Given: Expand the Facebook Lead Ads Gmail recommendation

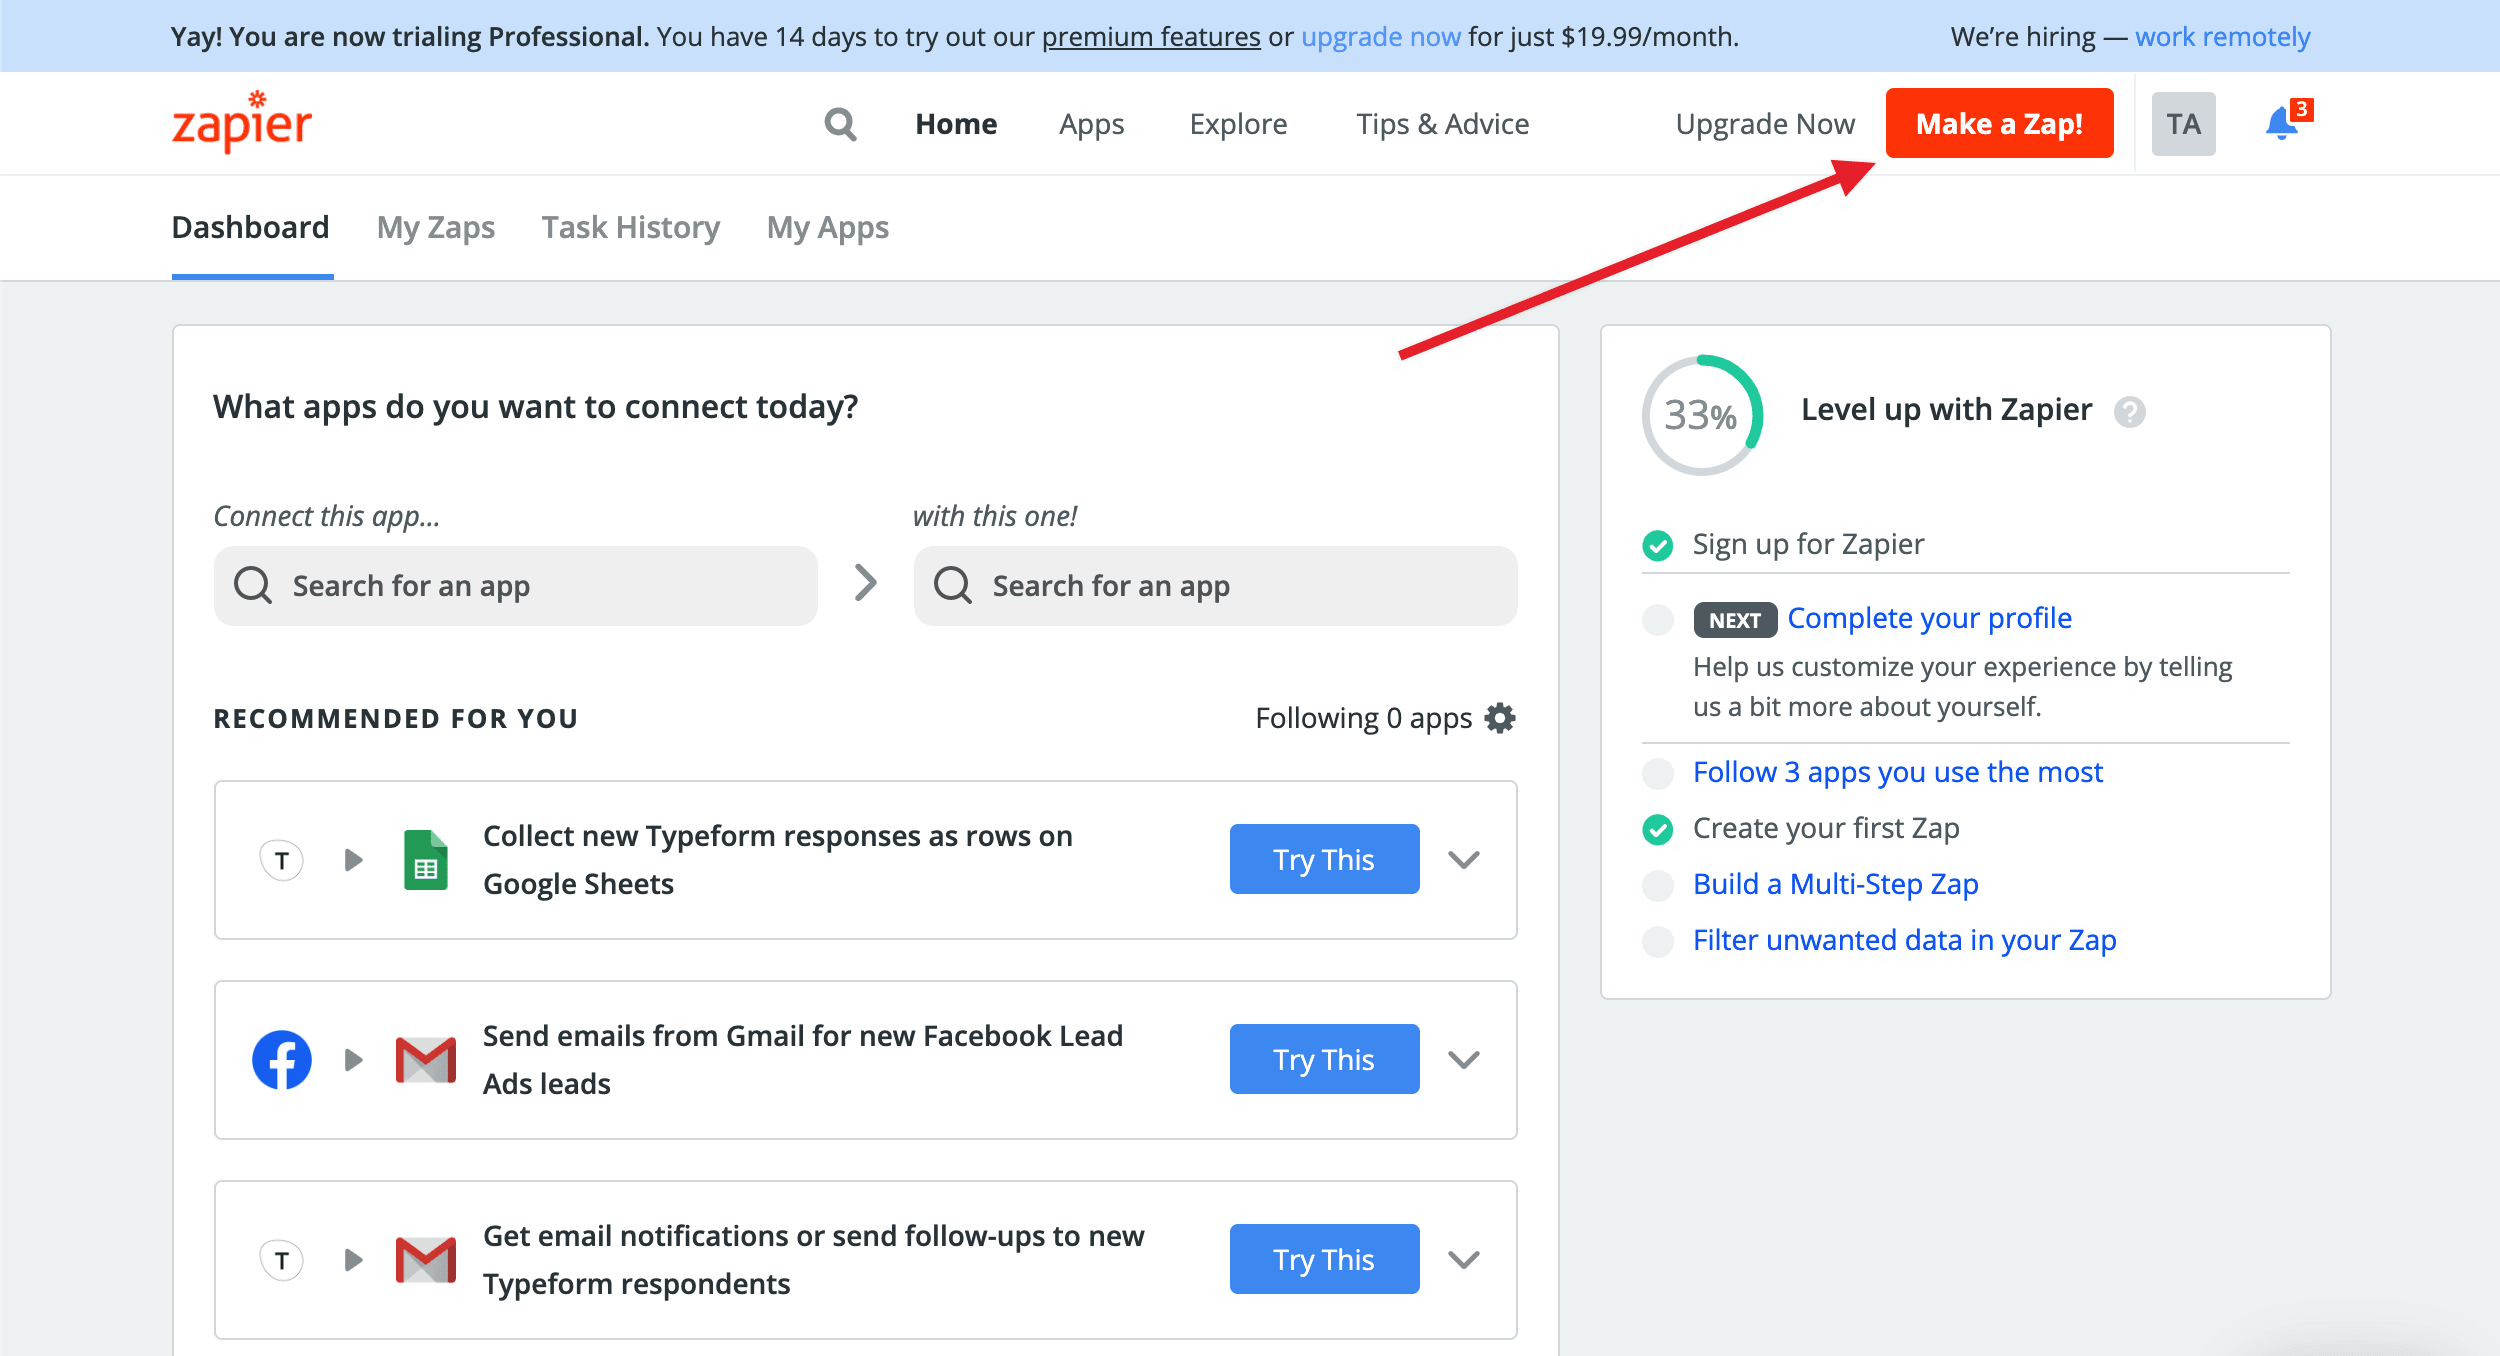Looking at the screenshot, I should click(x=1464, y=1060).
